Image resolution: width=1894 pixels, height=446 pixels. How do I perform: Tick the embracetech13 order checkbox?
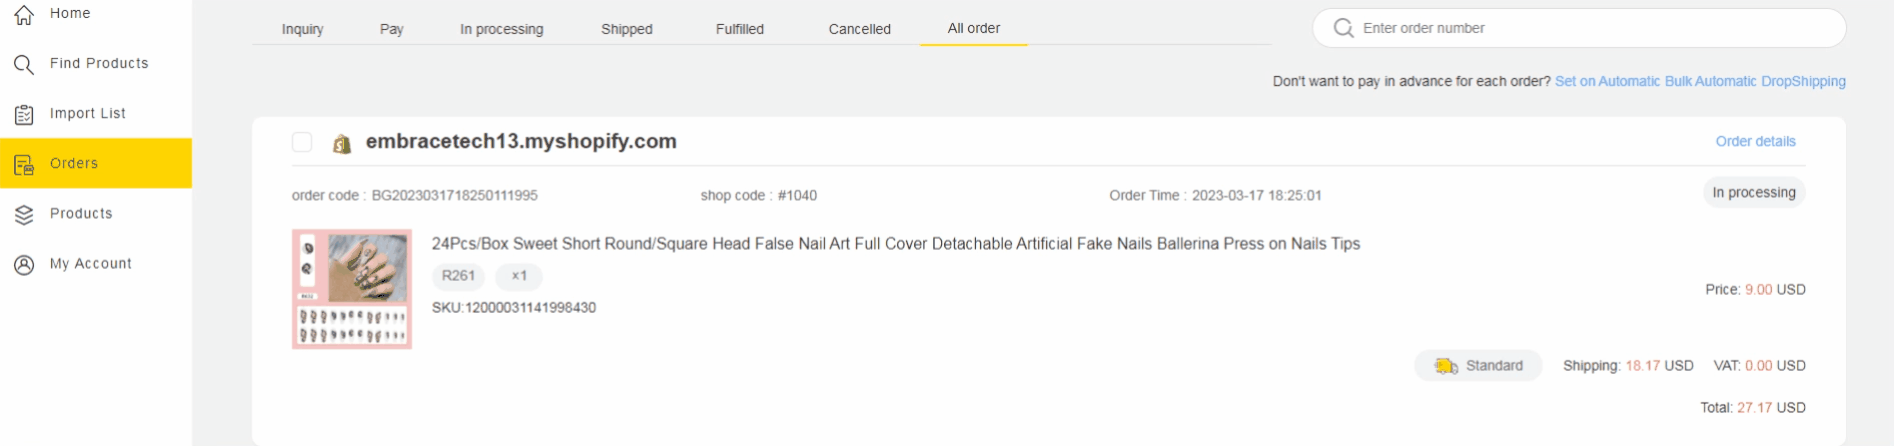tap(302, 142)
